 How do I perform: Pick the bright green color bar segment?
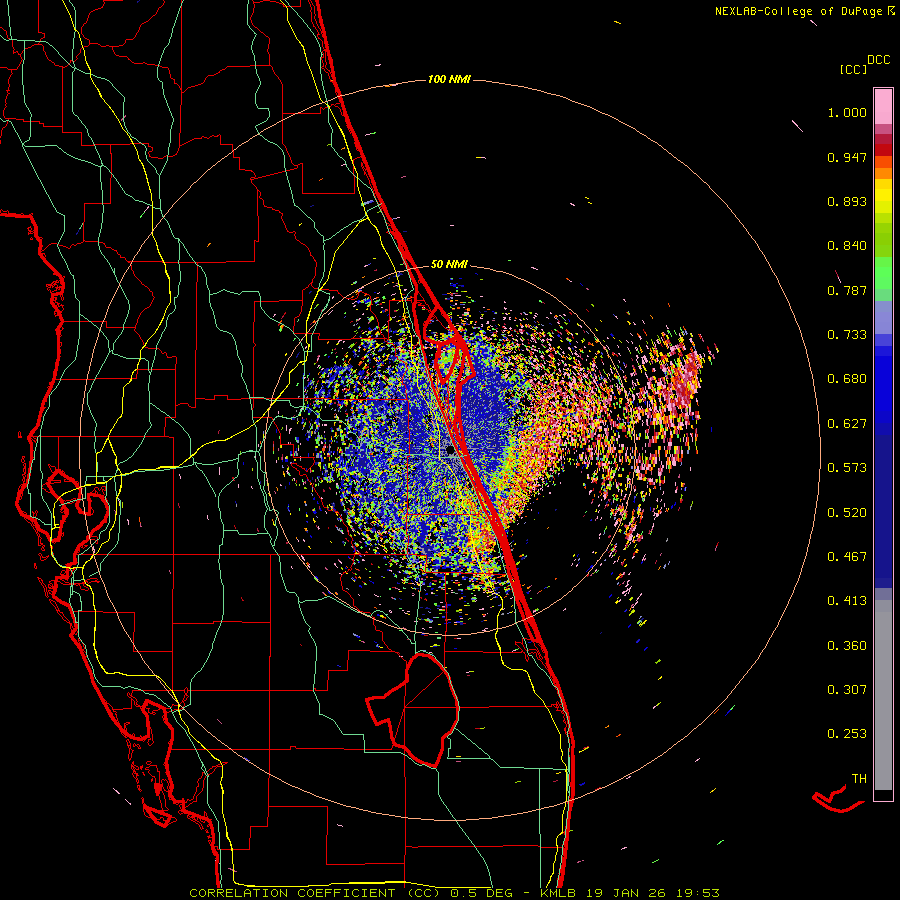point(883,273)
